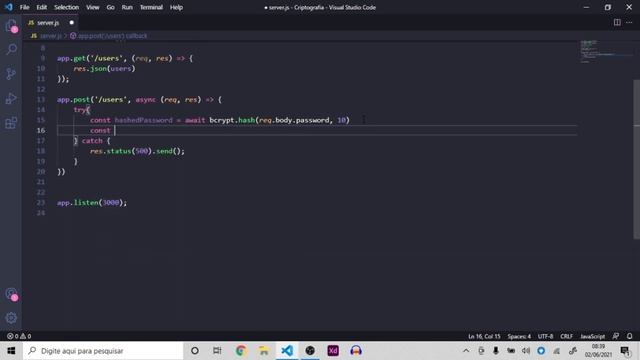The height and width of the screenshot is (360, 640).
Task: Click the editor vertical scrollbar
Action: click(637, 159)
